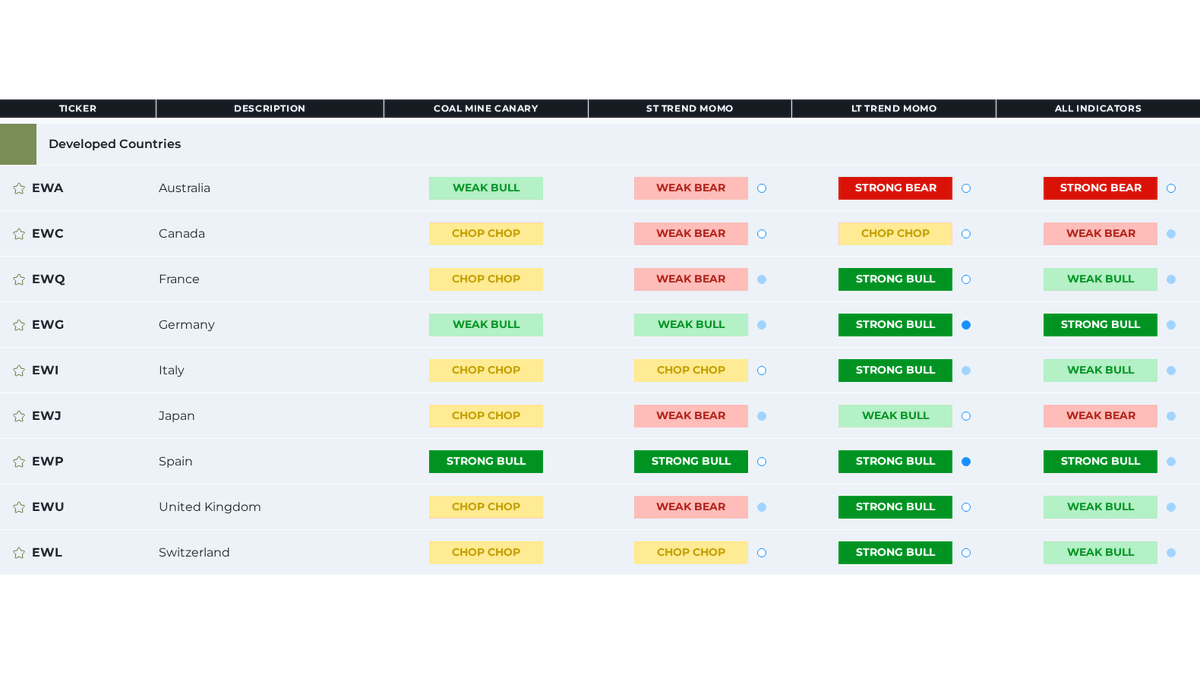1200x675 pixels.
Task: Sort by the LT TREND MOMO column header
Action: click(893, 108)
